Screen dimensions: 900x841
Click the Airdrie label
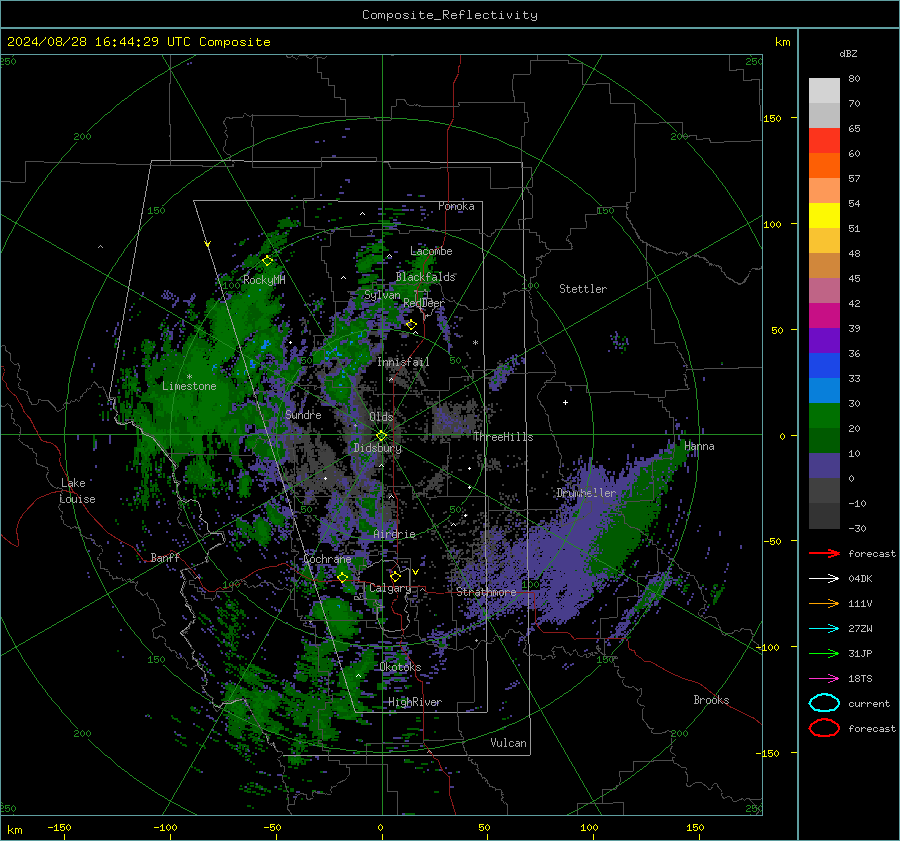394,534
